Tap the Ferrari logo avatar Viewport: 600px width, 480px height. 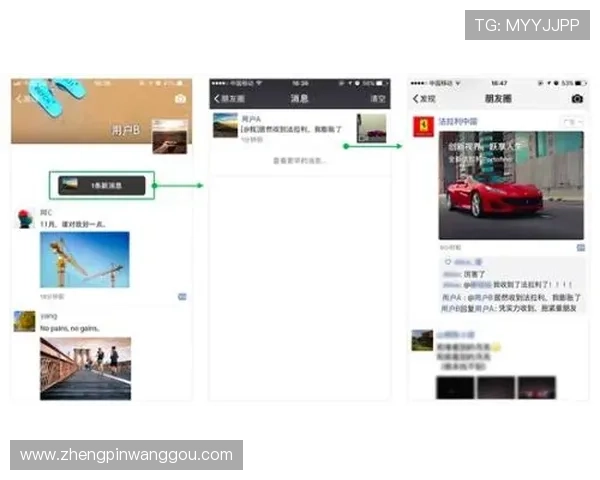(423, 126)
